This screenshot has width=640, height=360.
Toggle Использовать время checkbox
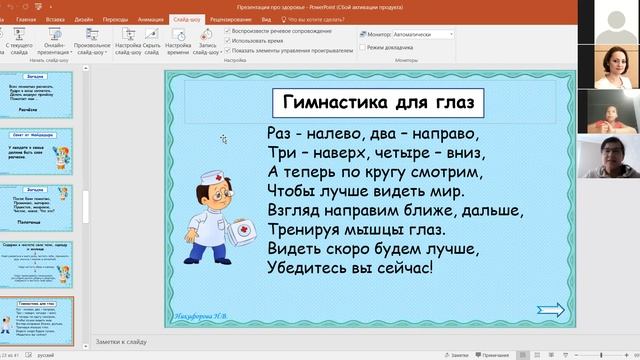[x=228, y=41]
